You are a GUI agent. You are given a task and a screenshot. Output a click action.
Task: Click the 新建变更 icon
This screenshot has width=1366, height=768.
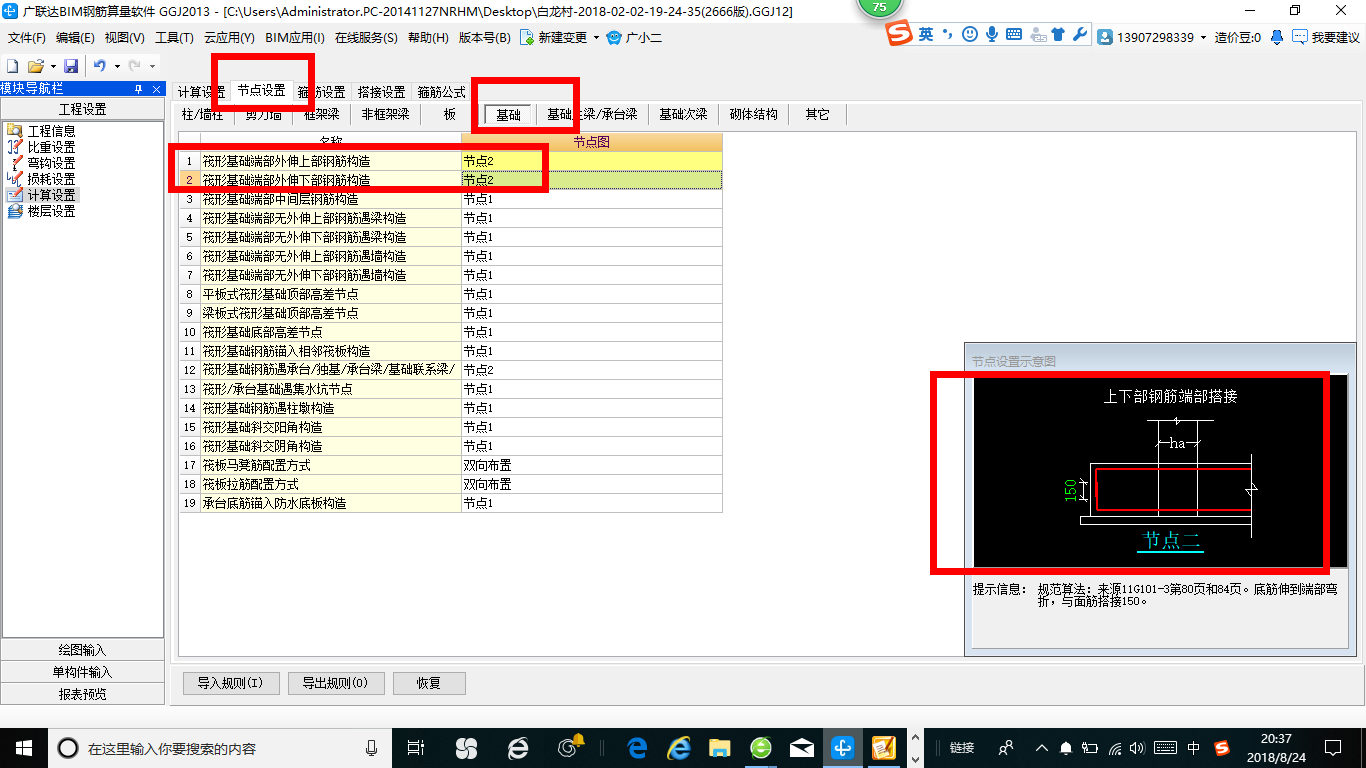[526, 37]
